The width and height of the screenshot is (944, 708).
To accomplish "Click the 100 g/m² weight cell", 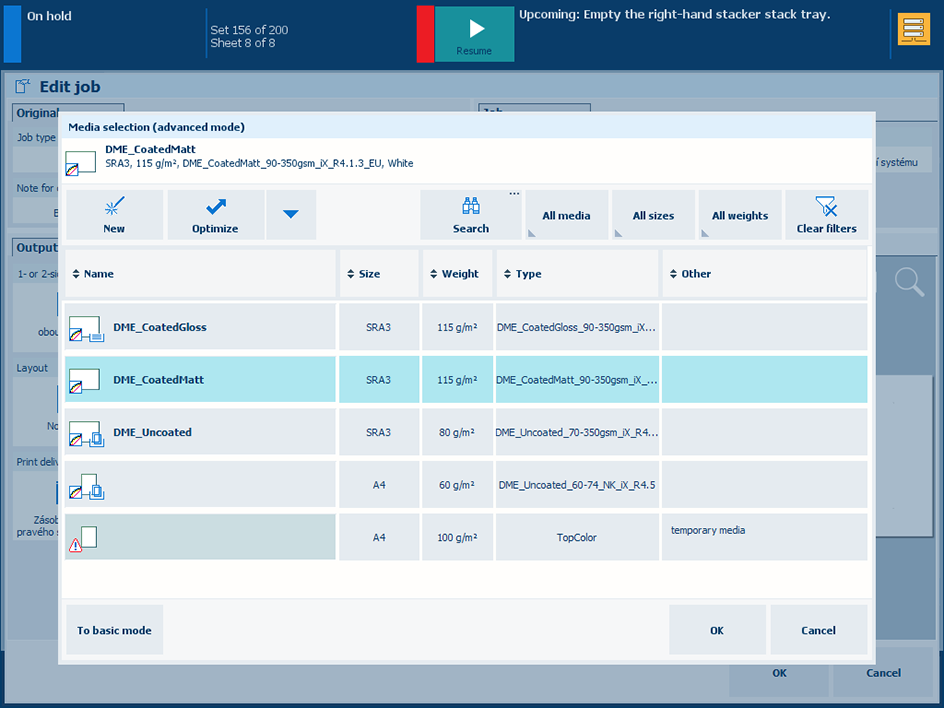I will point(458,537).
